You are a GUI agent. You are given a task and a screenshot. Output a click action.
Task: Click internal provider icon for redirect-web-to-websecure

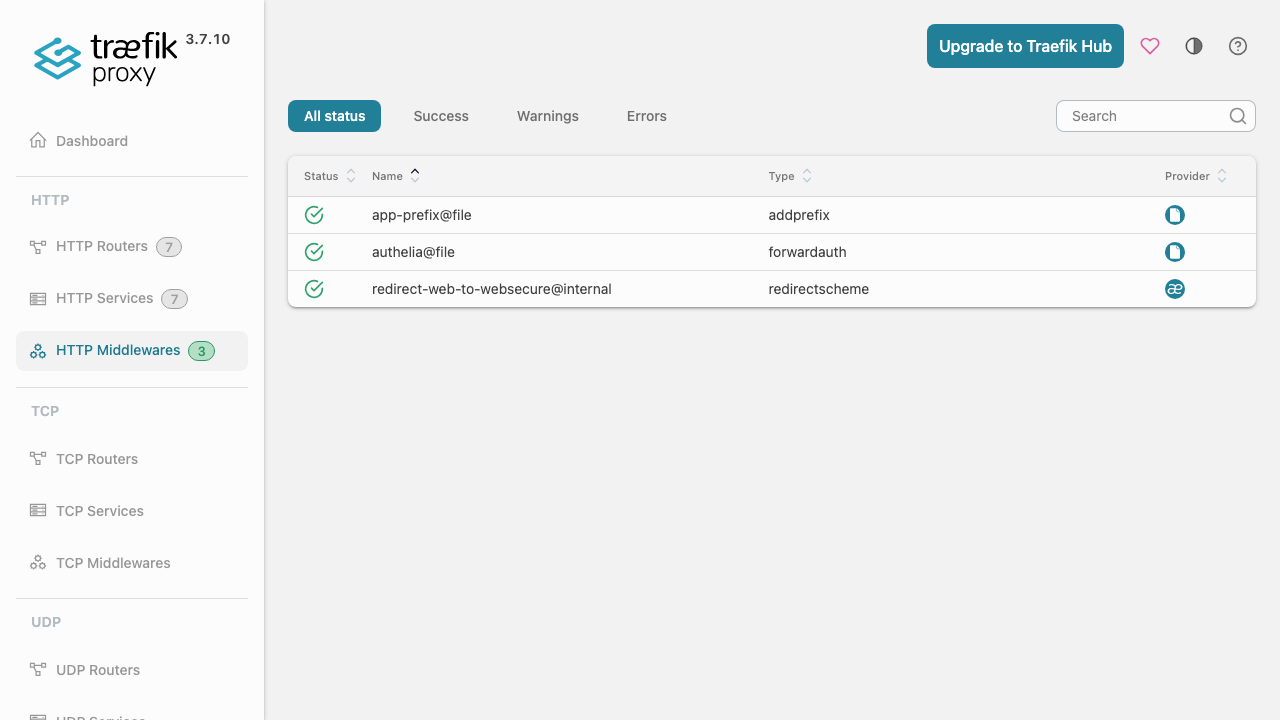(1175, 289)
